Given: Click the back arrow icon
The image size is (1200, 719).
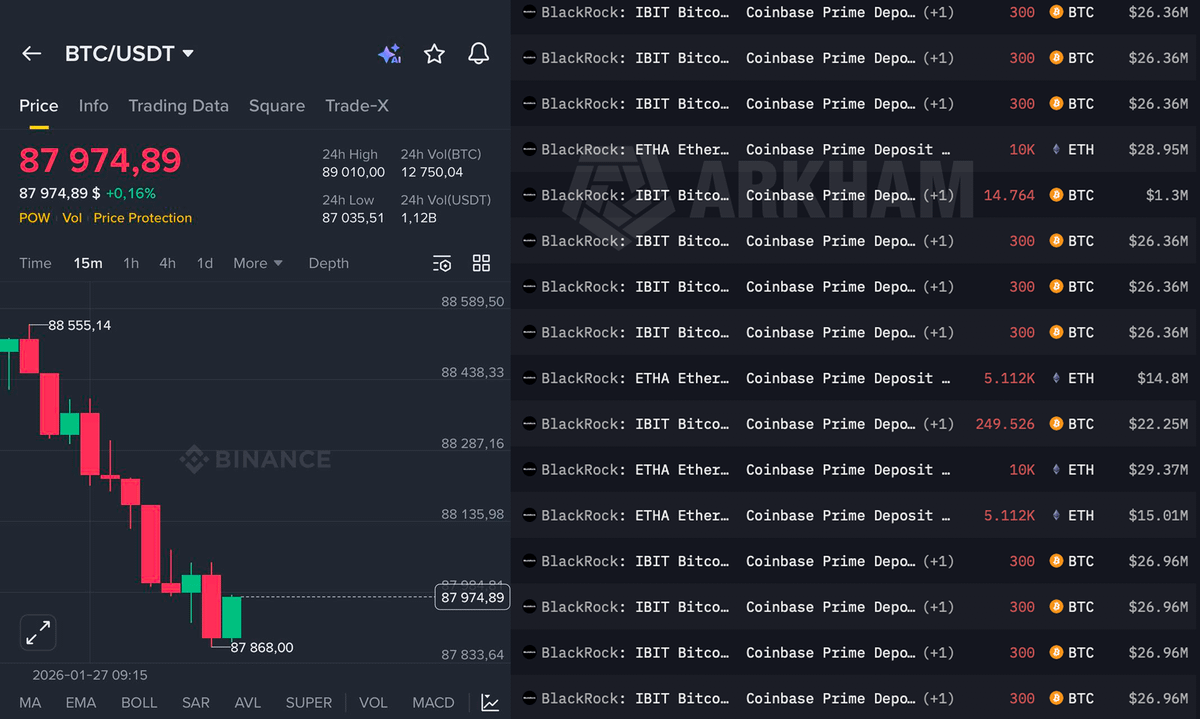Looking at the screenshot, I should [32, 54].
